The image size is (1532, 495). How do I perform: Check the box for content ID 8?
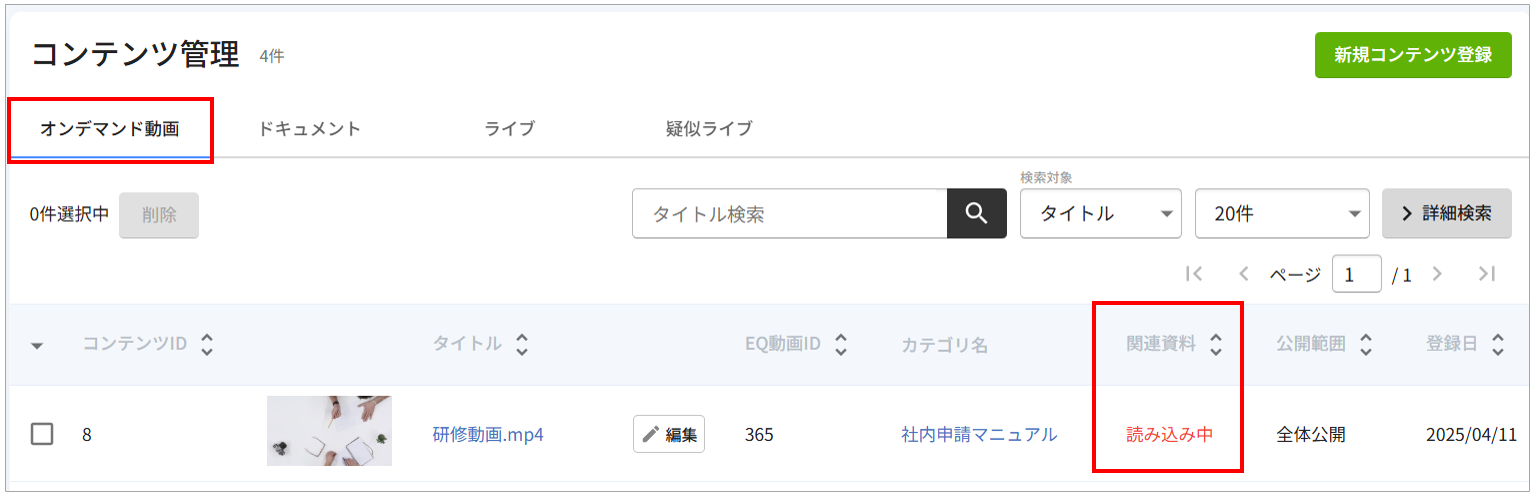click(42, 434)
